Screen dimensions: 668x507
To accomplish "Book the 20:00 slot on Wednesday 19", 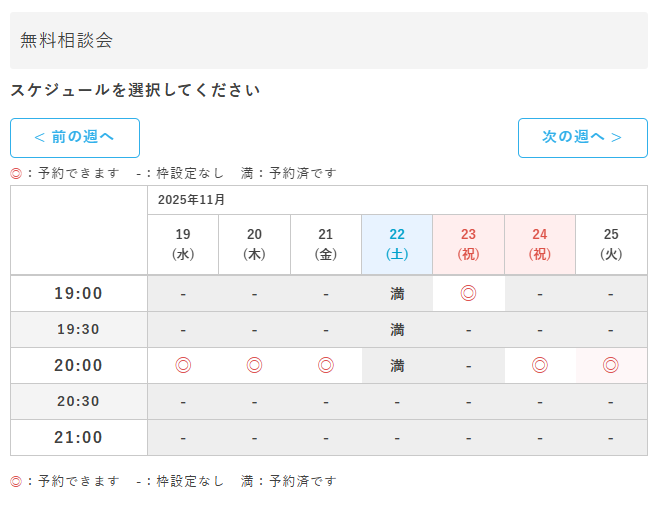I will tap(183, 365).
